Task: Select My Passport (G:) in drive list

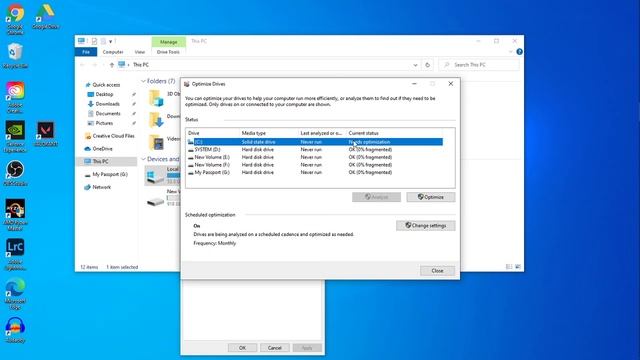Action: (x=315, y=173)
